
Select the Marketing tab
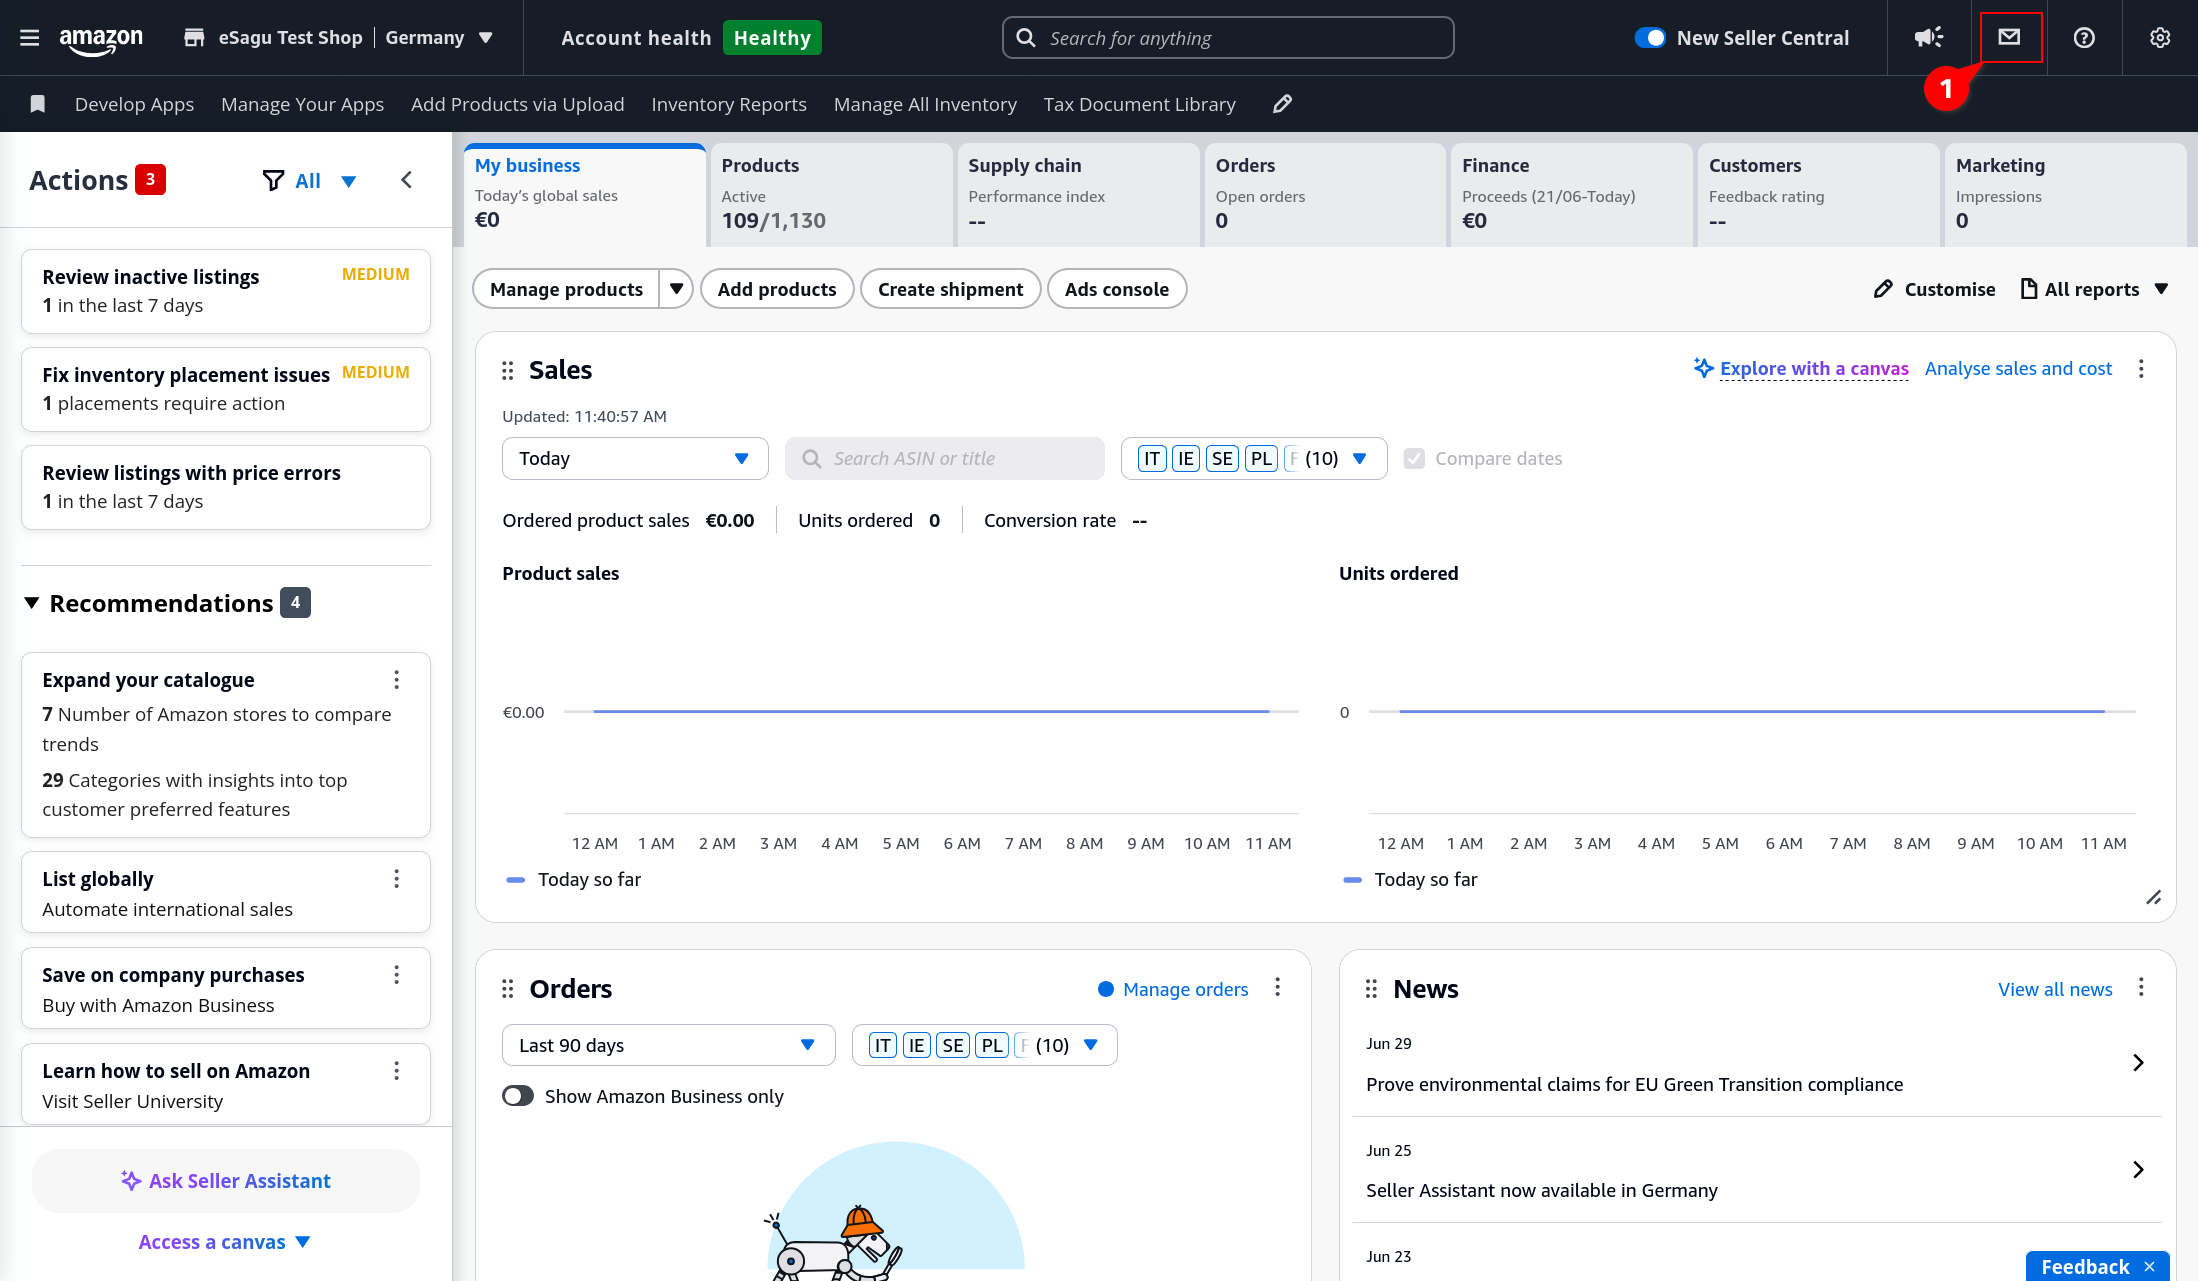pos(2066,195)
